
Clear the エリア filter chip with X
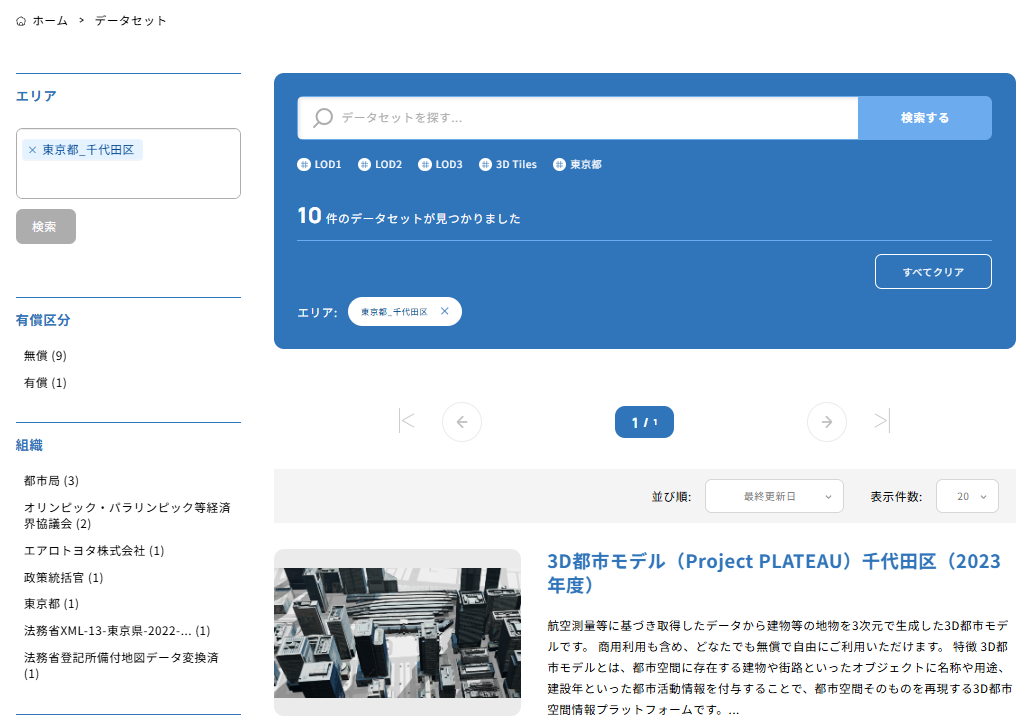point(444,312)
